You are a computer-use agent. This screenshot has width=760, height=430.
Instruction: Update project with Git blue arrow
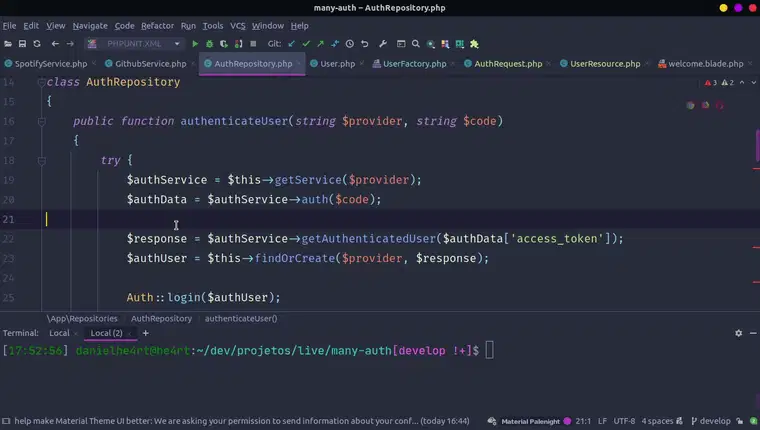tap(291, 44)
